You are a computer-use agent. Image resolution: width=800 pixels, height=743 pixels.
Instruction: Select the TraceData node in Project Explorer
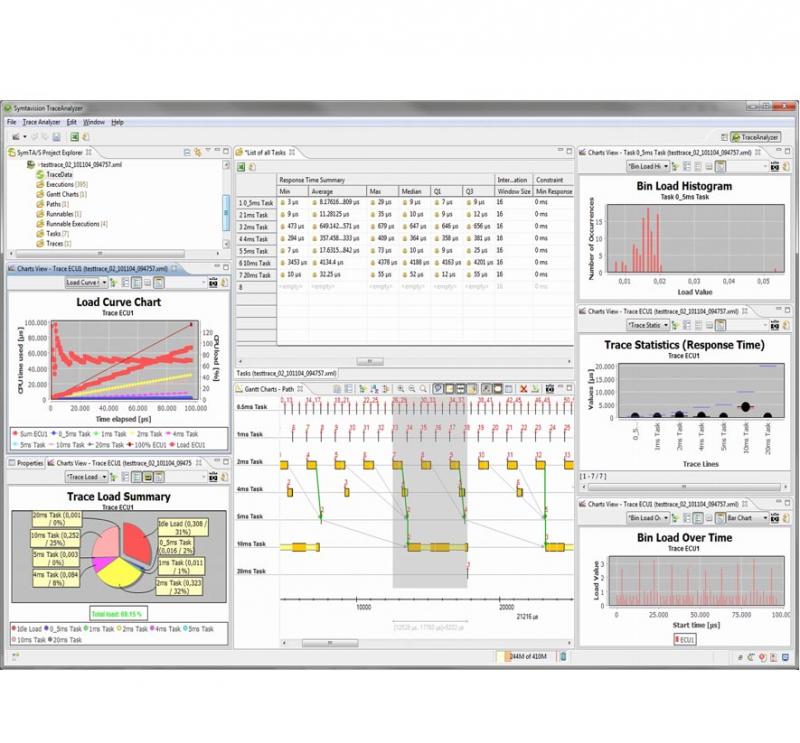60,173
